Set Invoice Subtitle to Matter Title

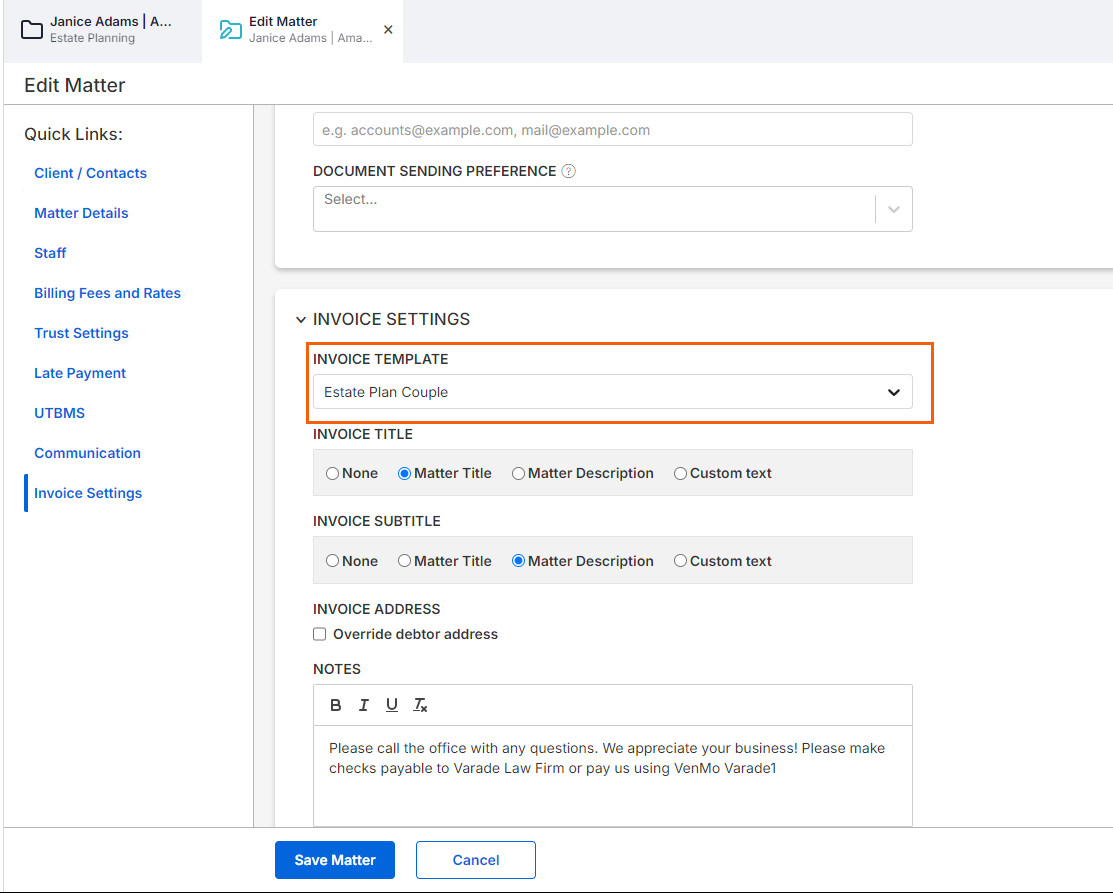point(405,562)
